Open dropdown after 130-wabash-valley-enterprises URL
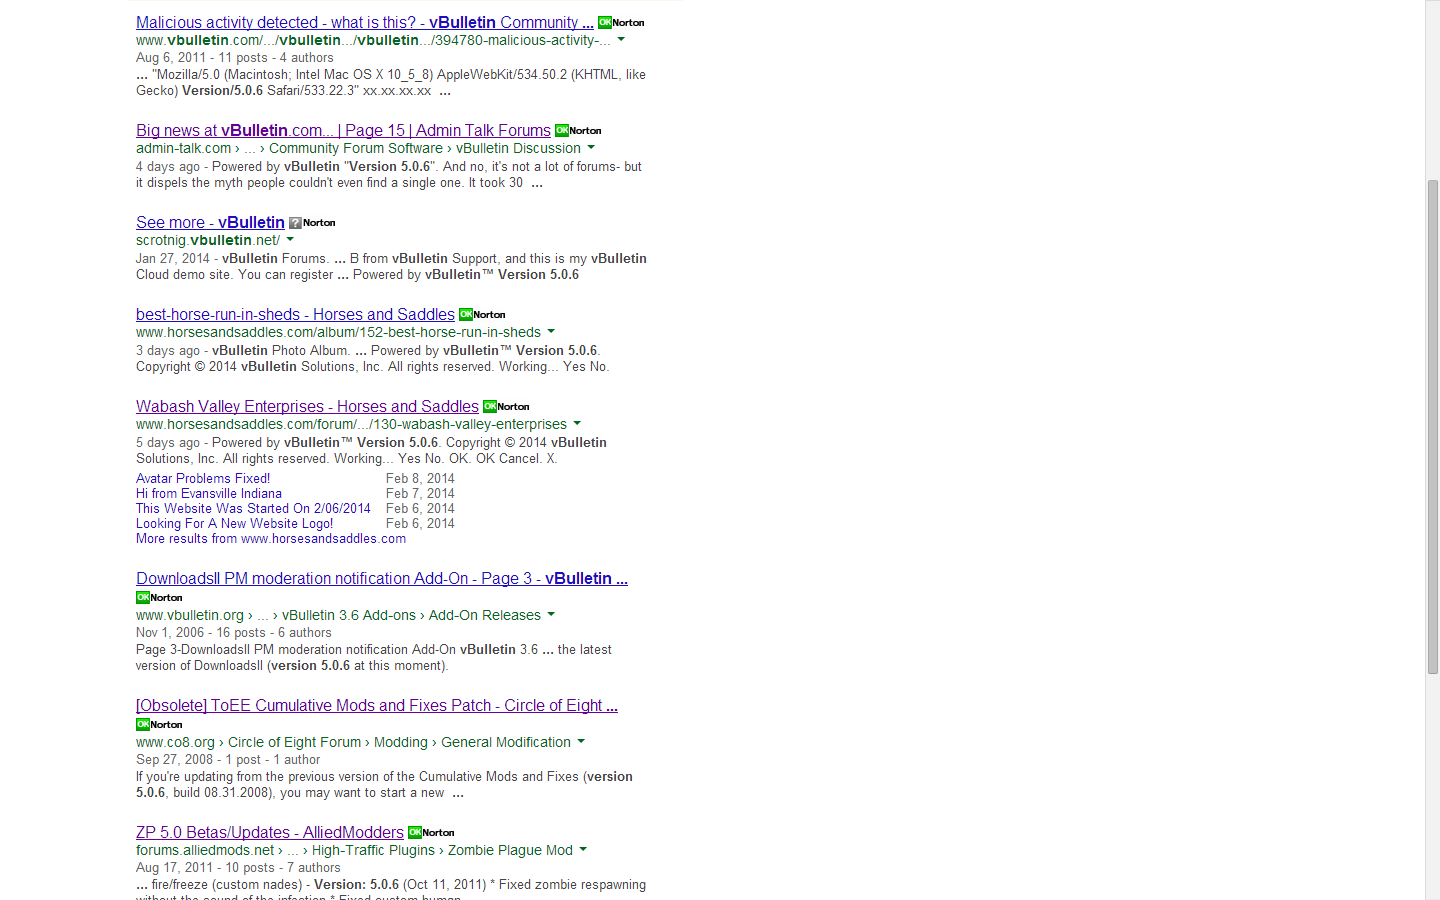 577,424
